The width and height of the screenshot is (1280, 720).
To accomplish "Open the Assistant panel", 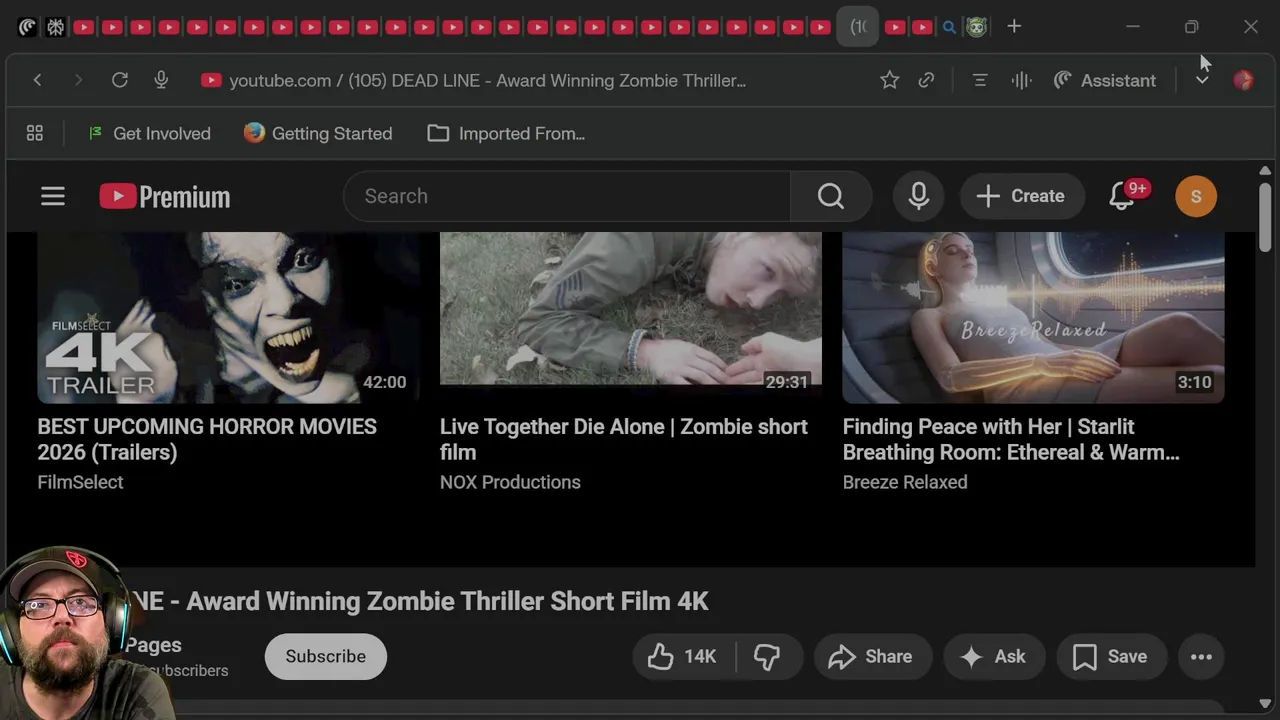I will click(1105, 80).
